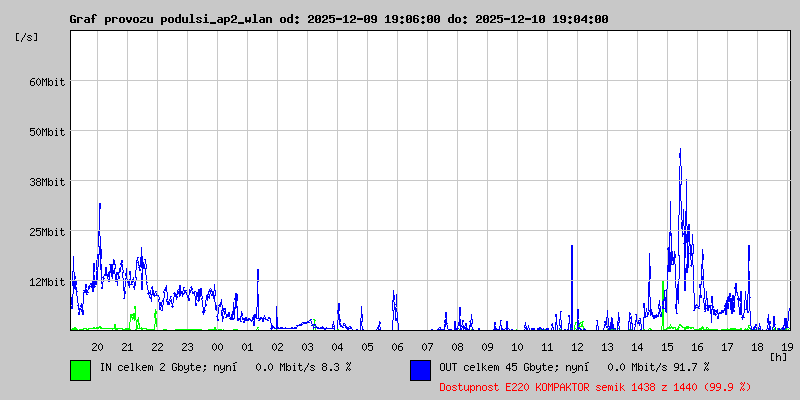Click the hour label '21' on the x-axis

click(x=128, y=347)
